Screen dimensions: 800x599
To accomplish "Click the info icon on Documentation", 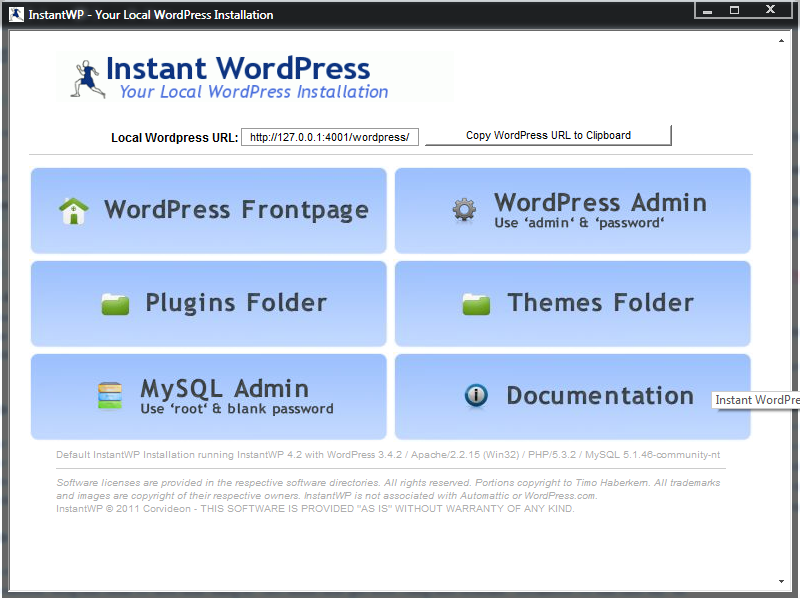I will click(x=475, y=396).
